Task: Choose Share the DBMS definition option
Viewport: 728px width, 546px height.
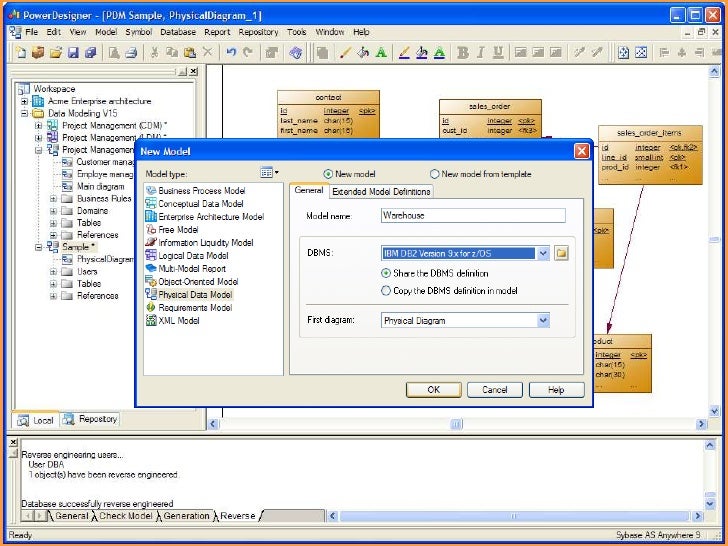Action: tap(386, 273)
